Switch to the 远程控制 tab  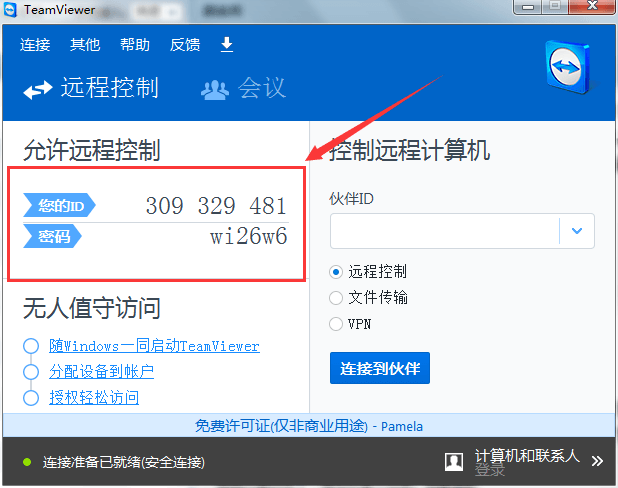click(x=91, y=88)
